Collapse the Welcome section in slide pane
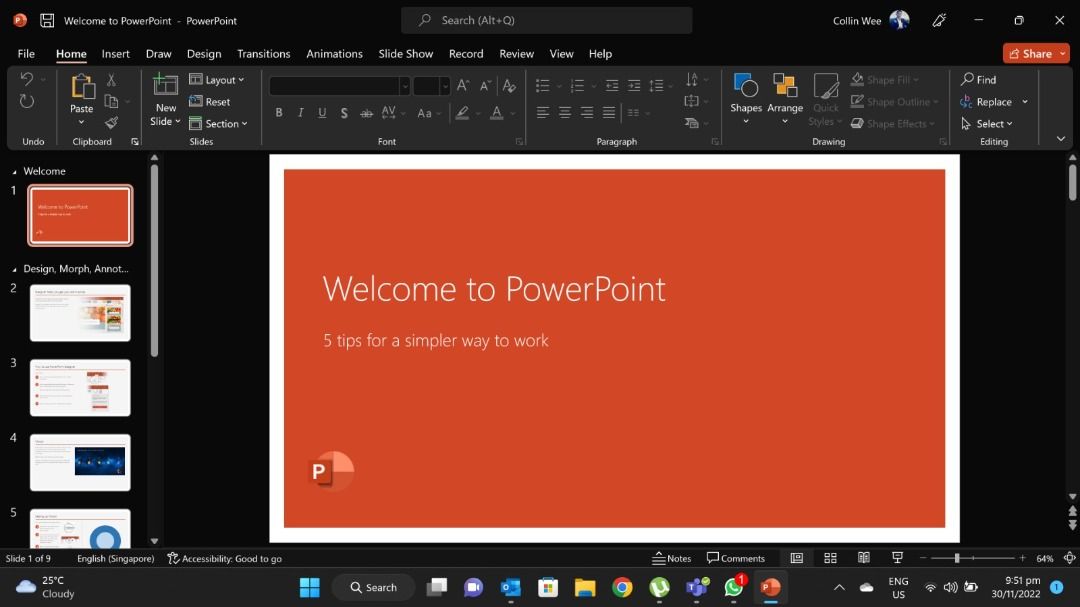Viewport: 1080px width, 607px height. pyautogui.click(x=14, y=172)
